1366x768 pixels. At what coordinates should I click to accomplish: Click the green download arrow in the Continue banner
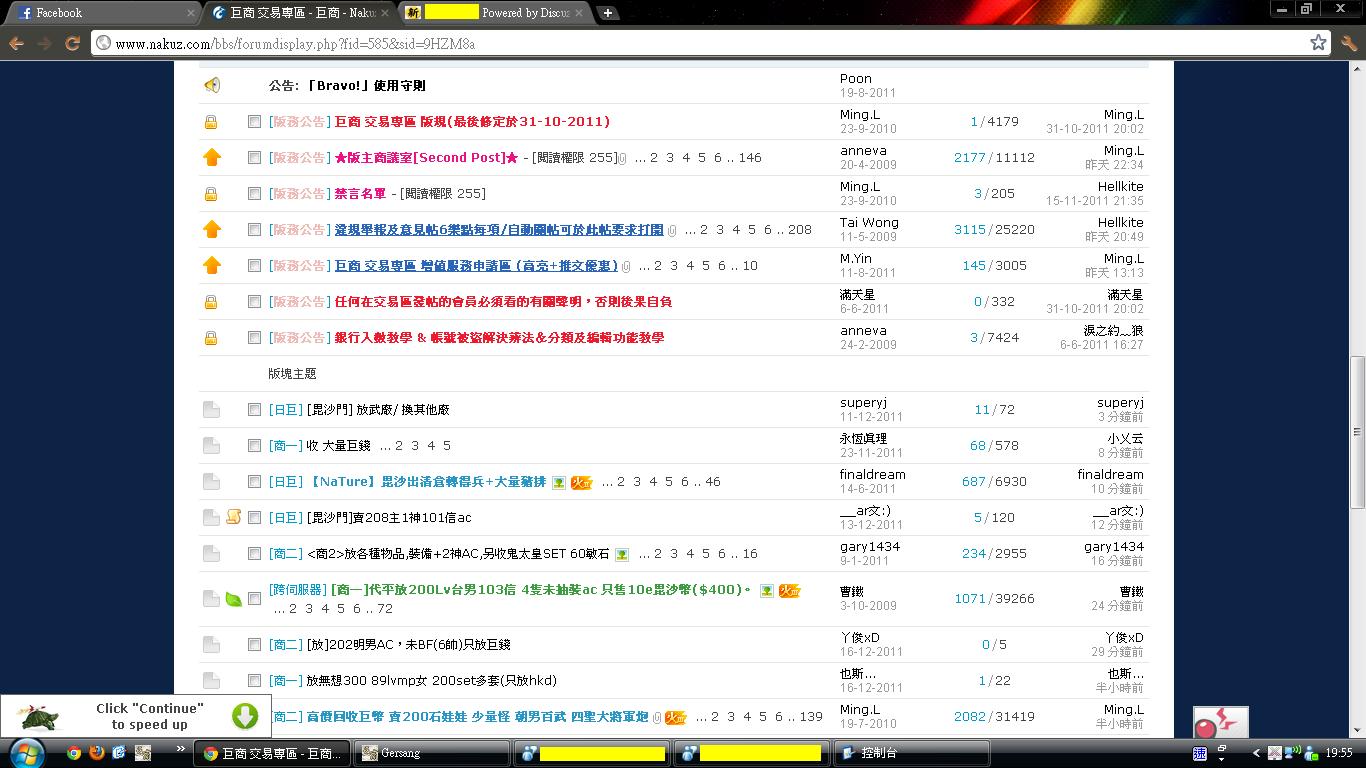245,716
